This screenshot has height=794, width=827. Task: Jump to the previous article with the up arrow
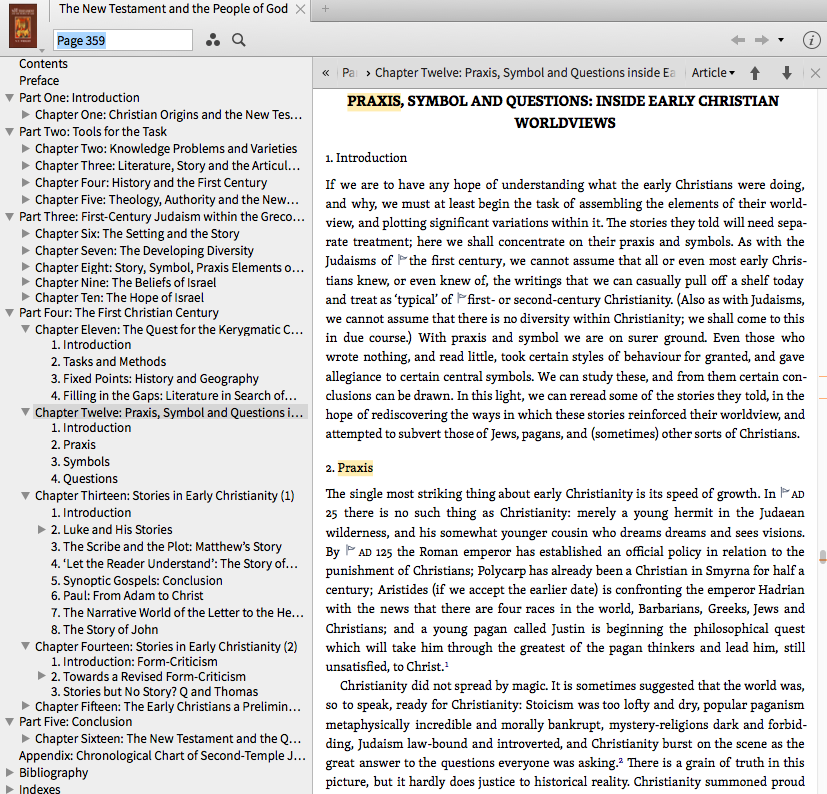755,73
